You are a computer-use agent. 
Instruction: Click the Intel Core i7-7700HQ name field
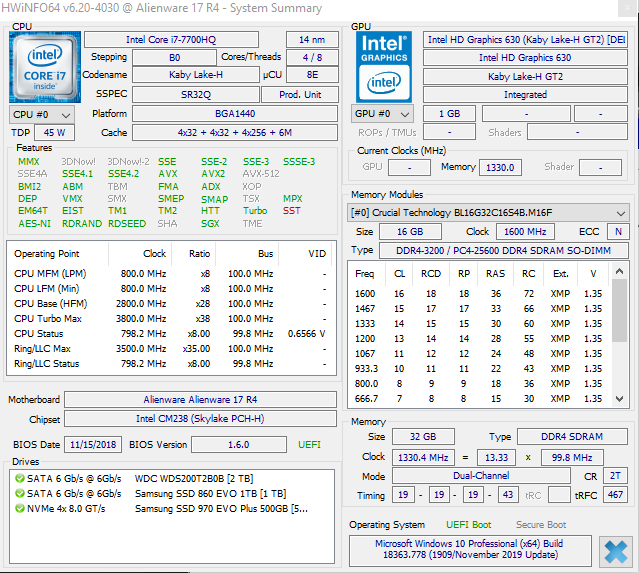(x=171, y=40)
